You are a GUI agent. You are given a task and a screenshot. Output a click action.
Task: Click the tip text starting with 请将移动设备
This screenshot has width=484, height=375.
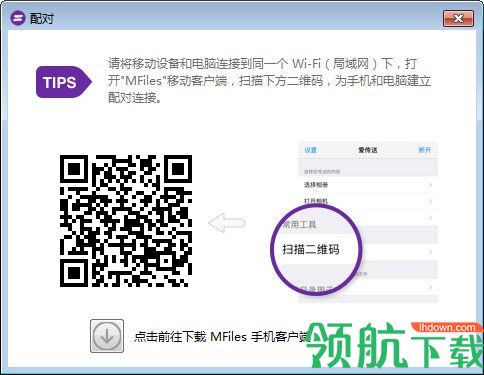point(269,81)
